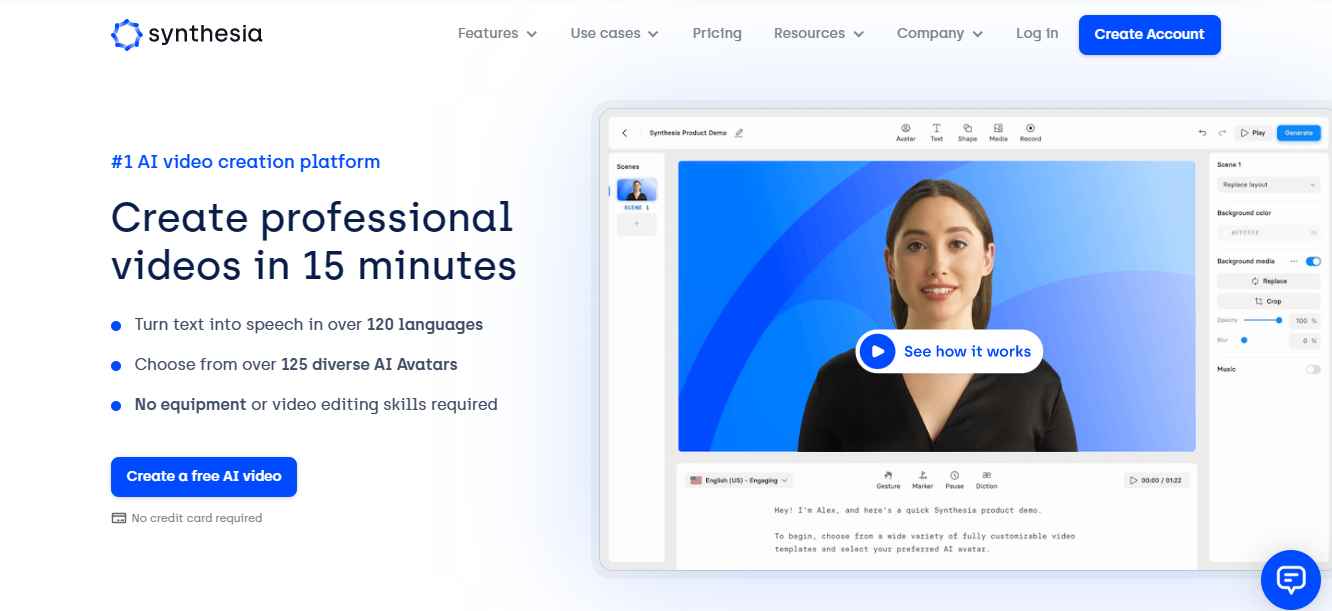
Task: Click the blue Generate button
Action: (1298, 132)
